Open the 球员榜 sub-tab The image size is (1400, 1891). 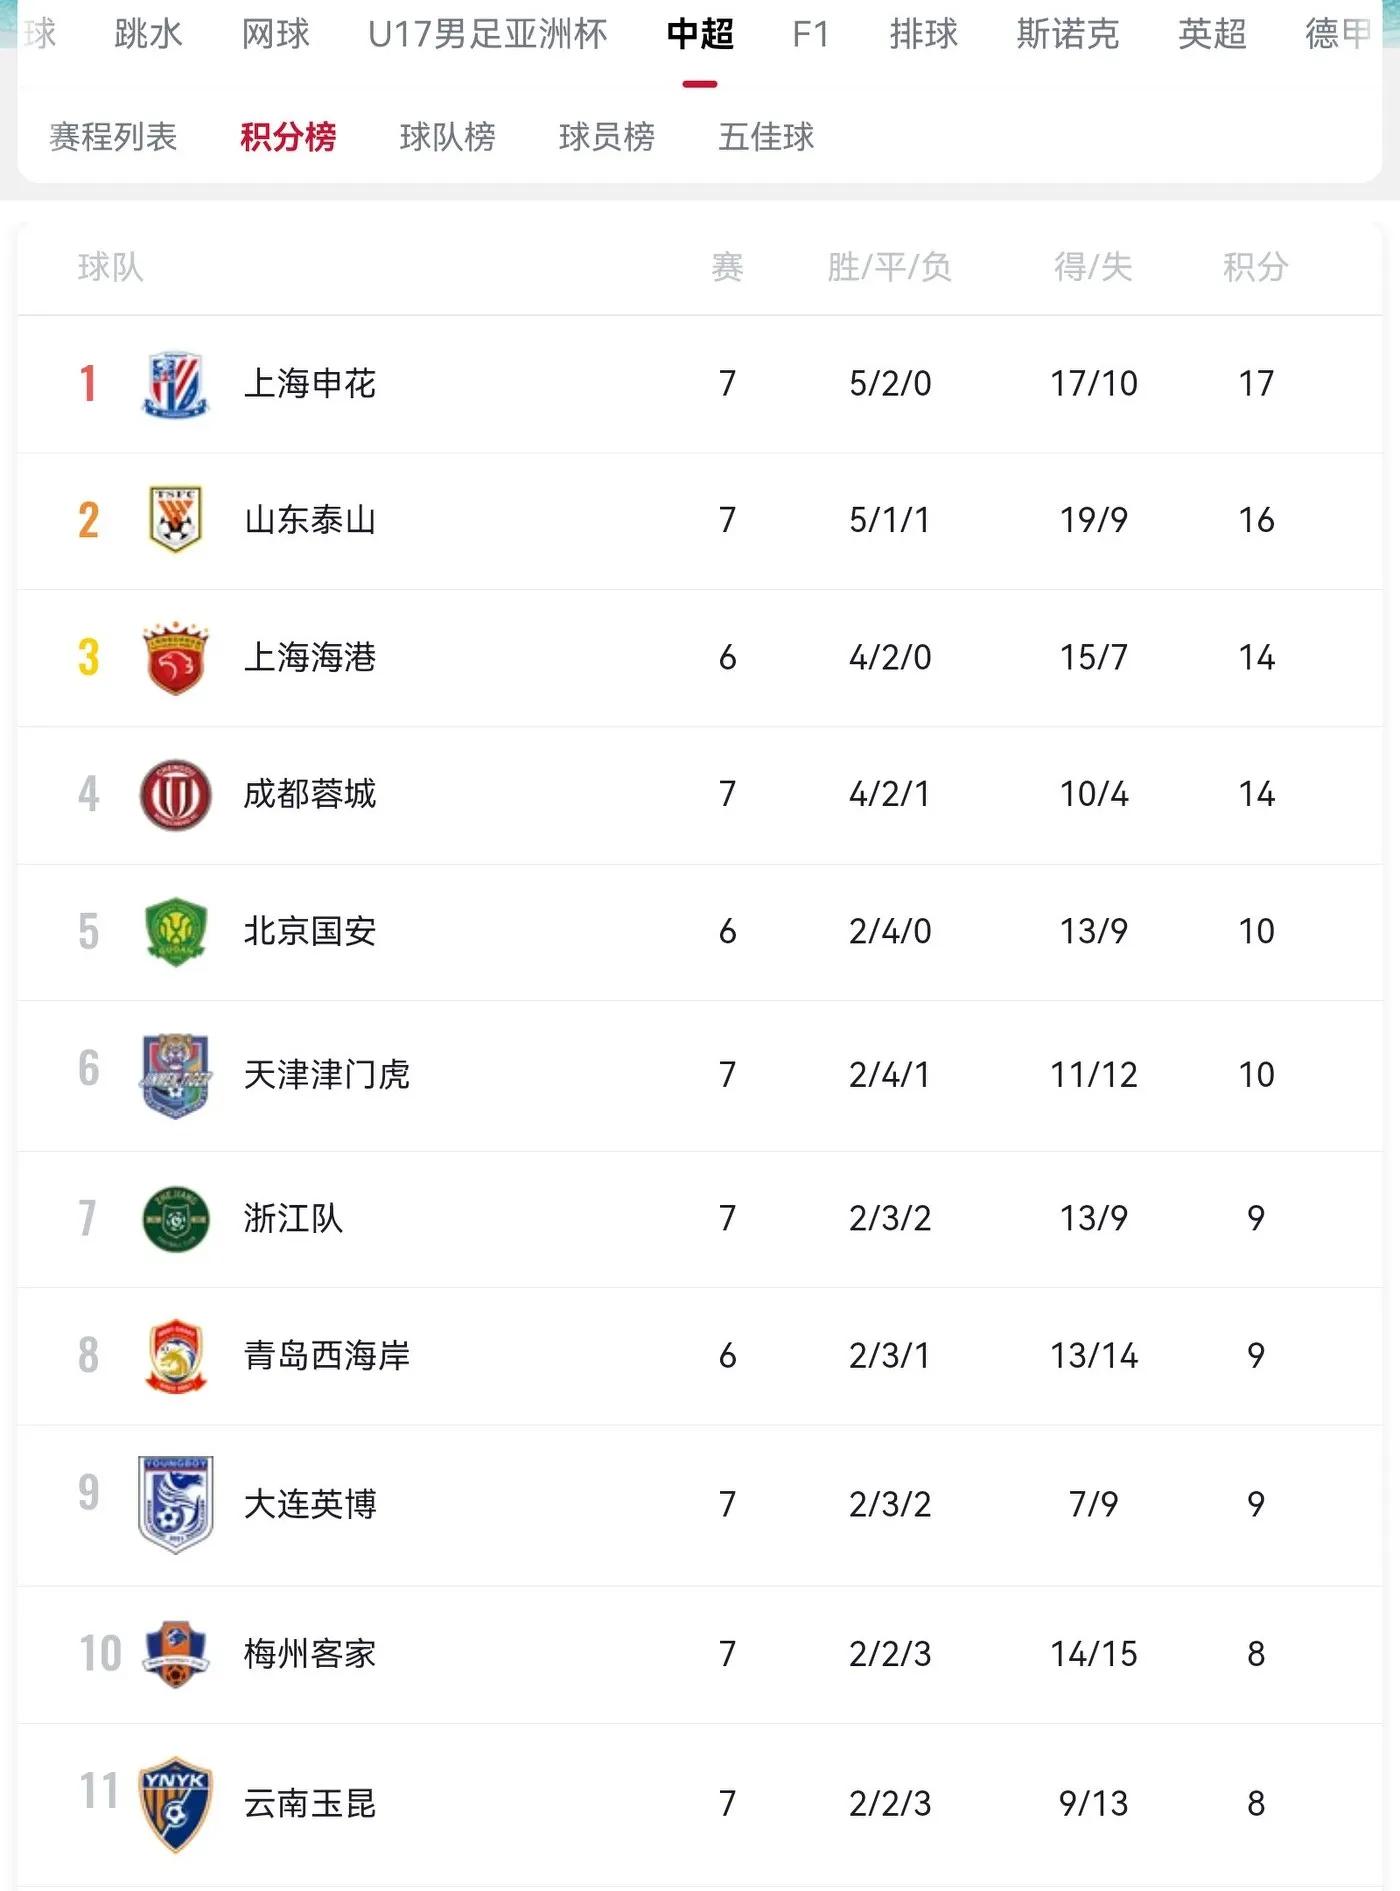[606, 137]
